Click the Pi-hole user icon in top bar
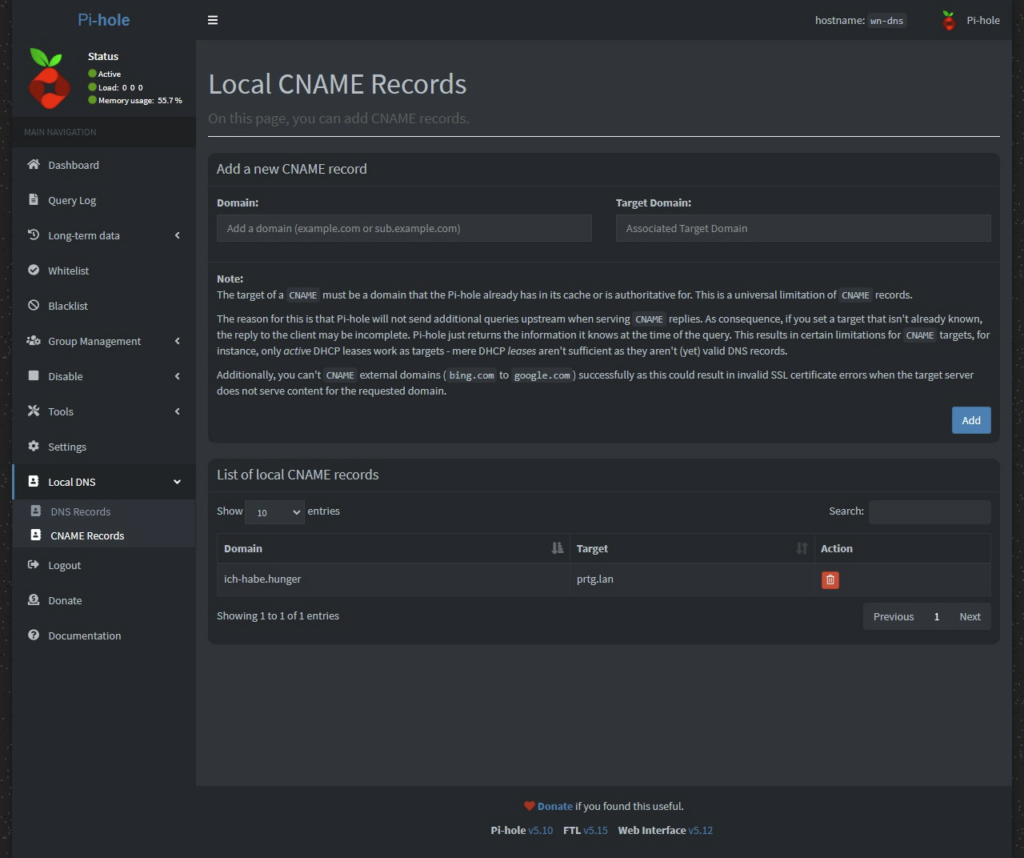Screen dimensions: 1024x858 [x=949, y=20]
